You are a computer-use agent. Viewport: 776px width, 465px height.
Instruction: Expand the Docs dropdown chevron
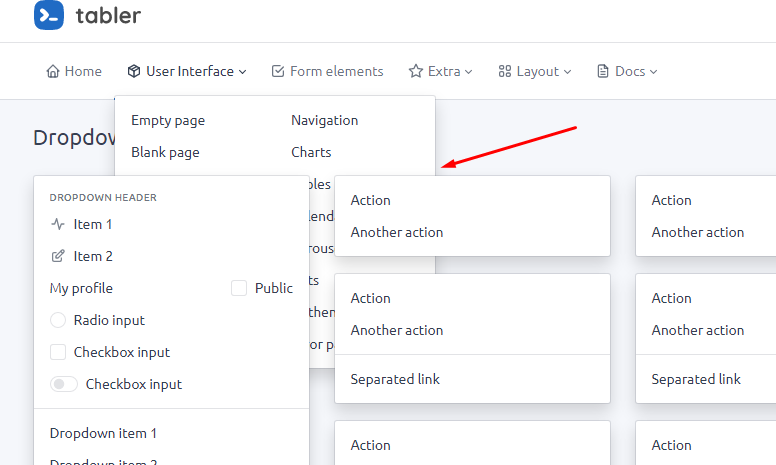[653, 72]
